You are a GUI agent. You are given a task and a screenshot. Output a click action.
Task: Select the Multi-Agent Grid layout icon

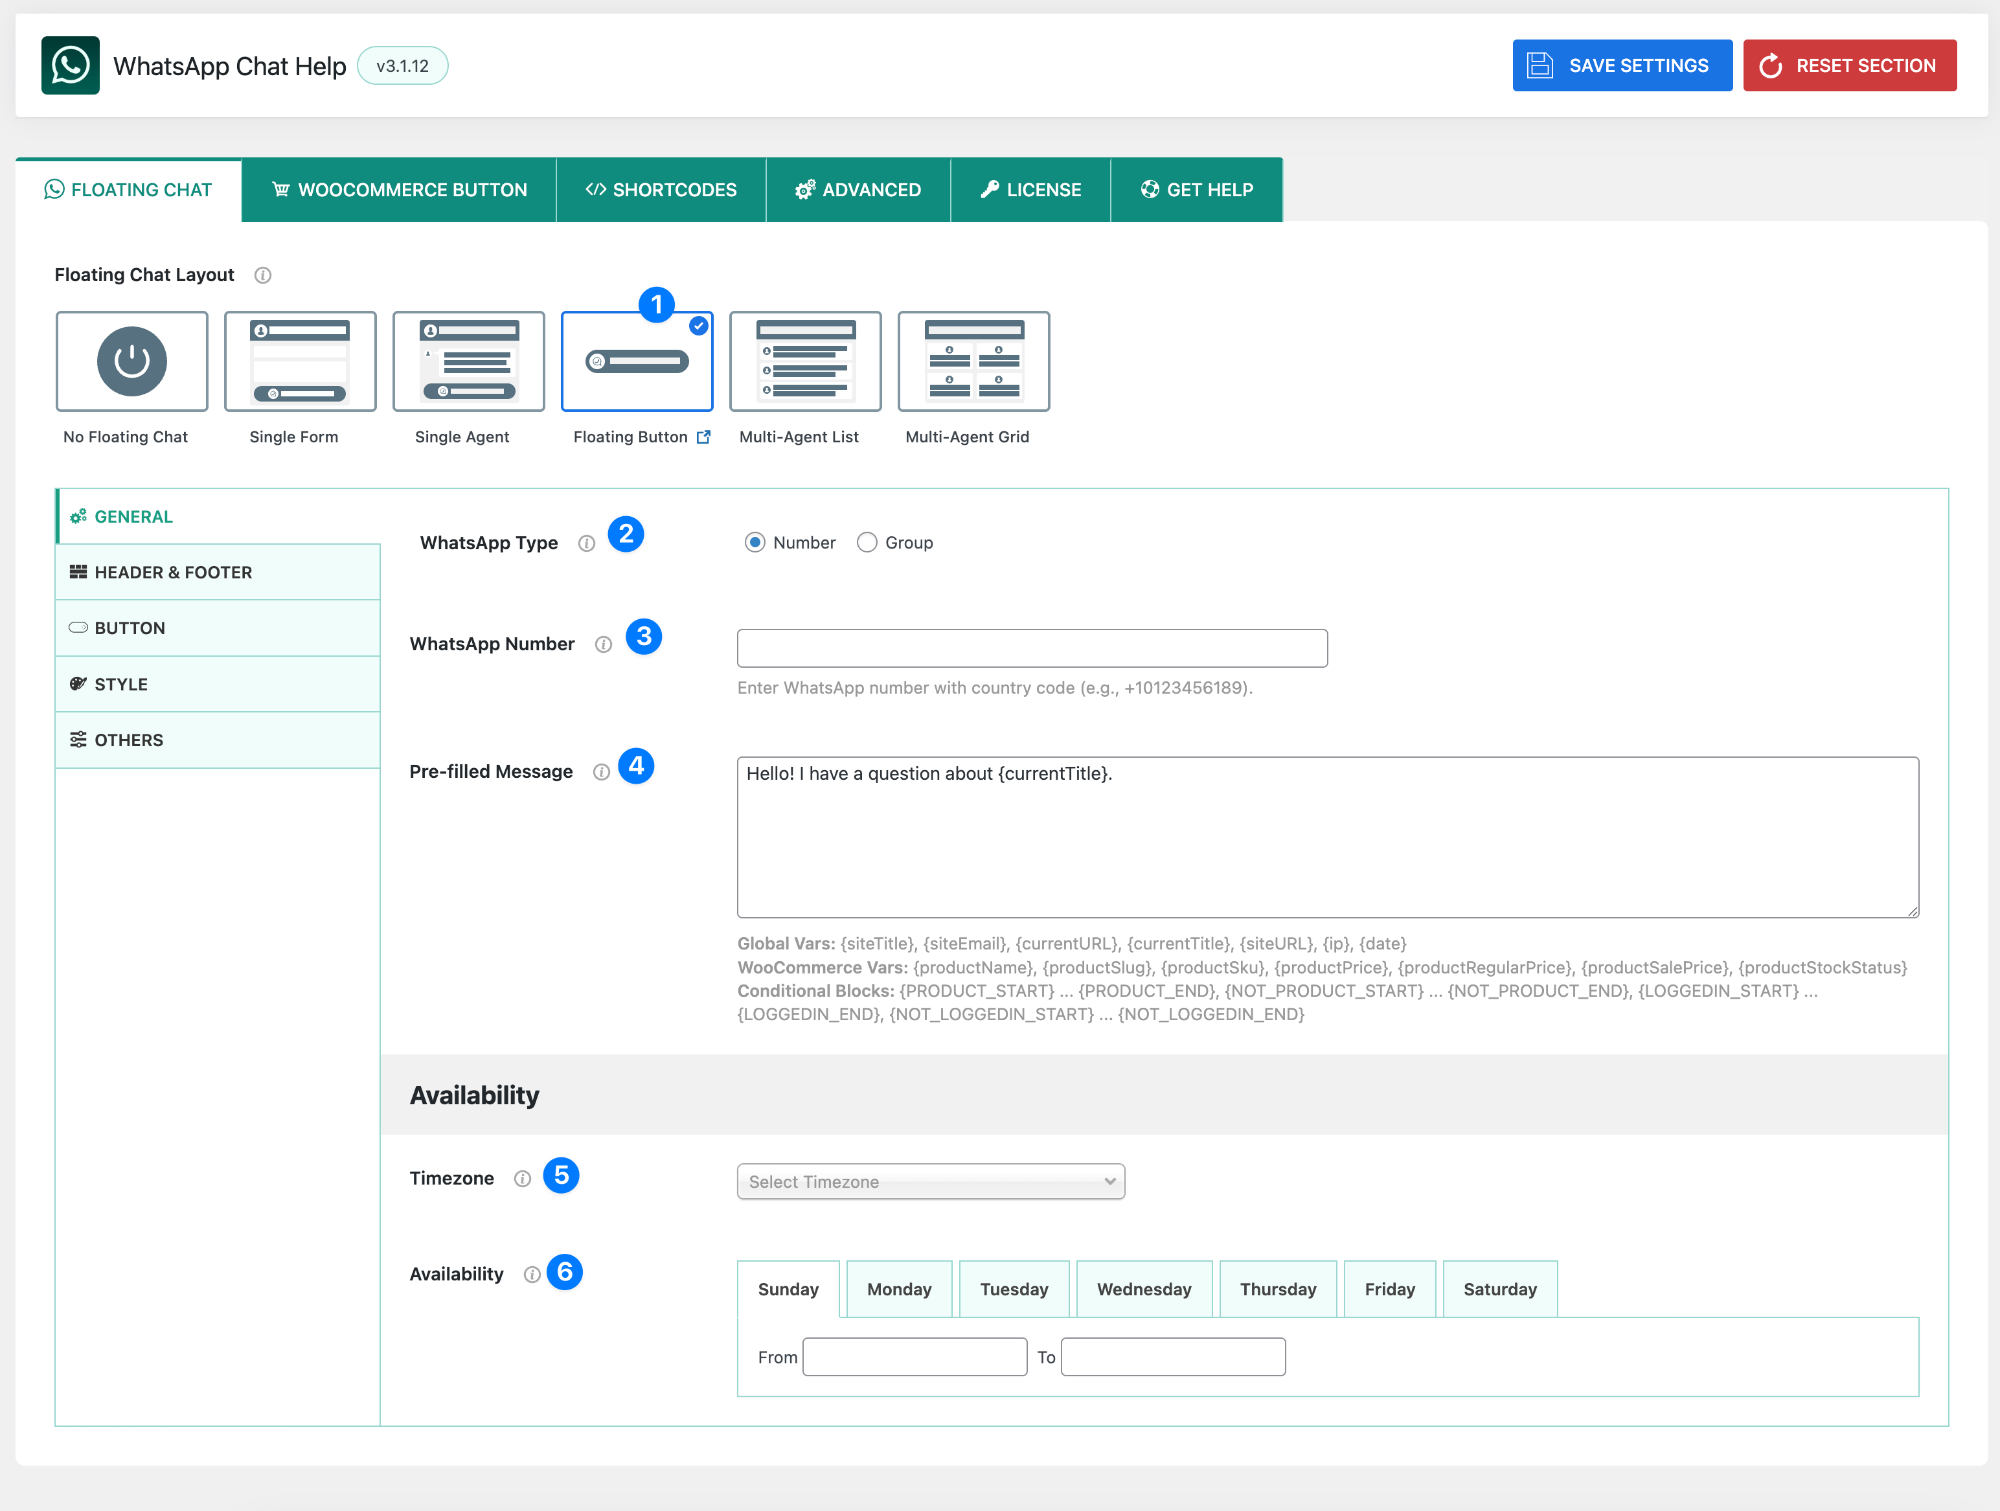point(973,361)
